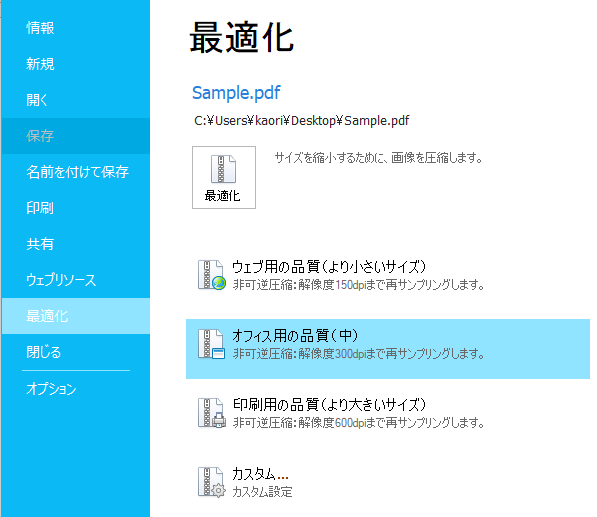The height and width of the screenshot is (517, 597).
Task: Select the web quality globe zip icon
Action: 212,275
